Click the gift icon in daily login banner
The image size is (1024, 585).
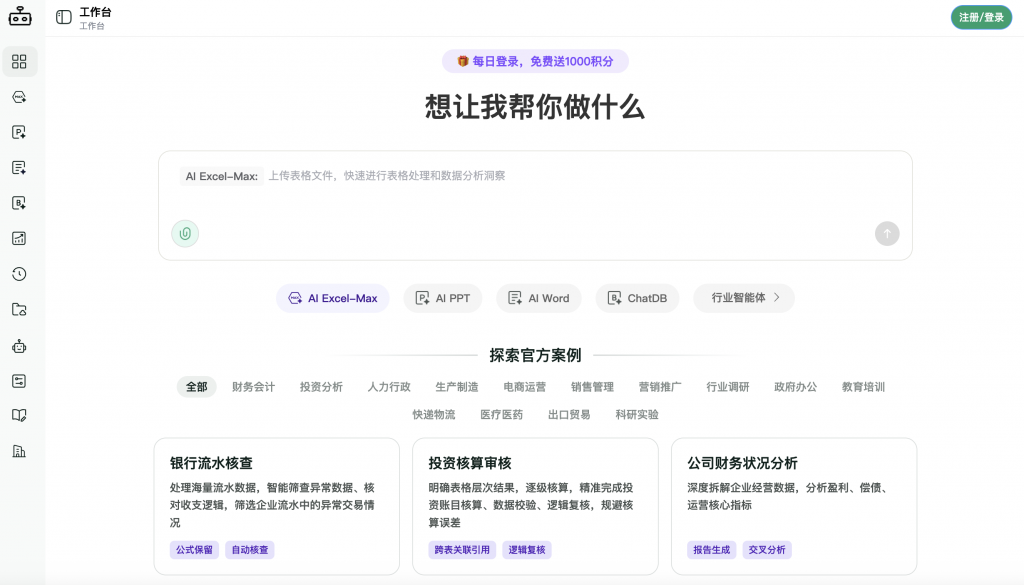[462, 61]
